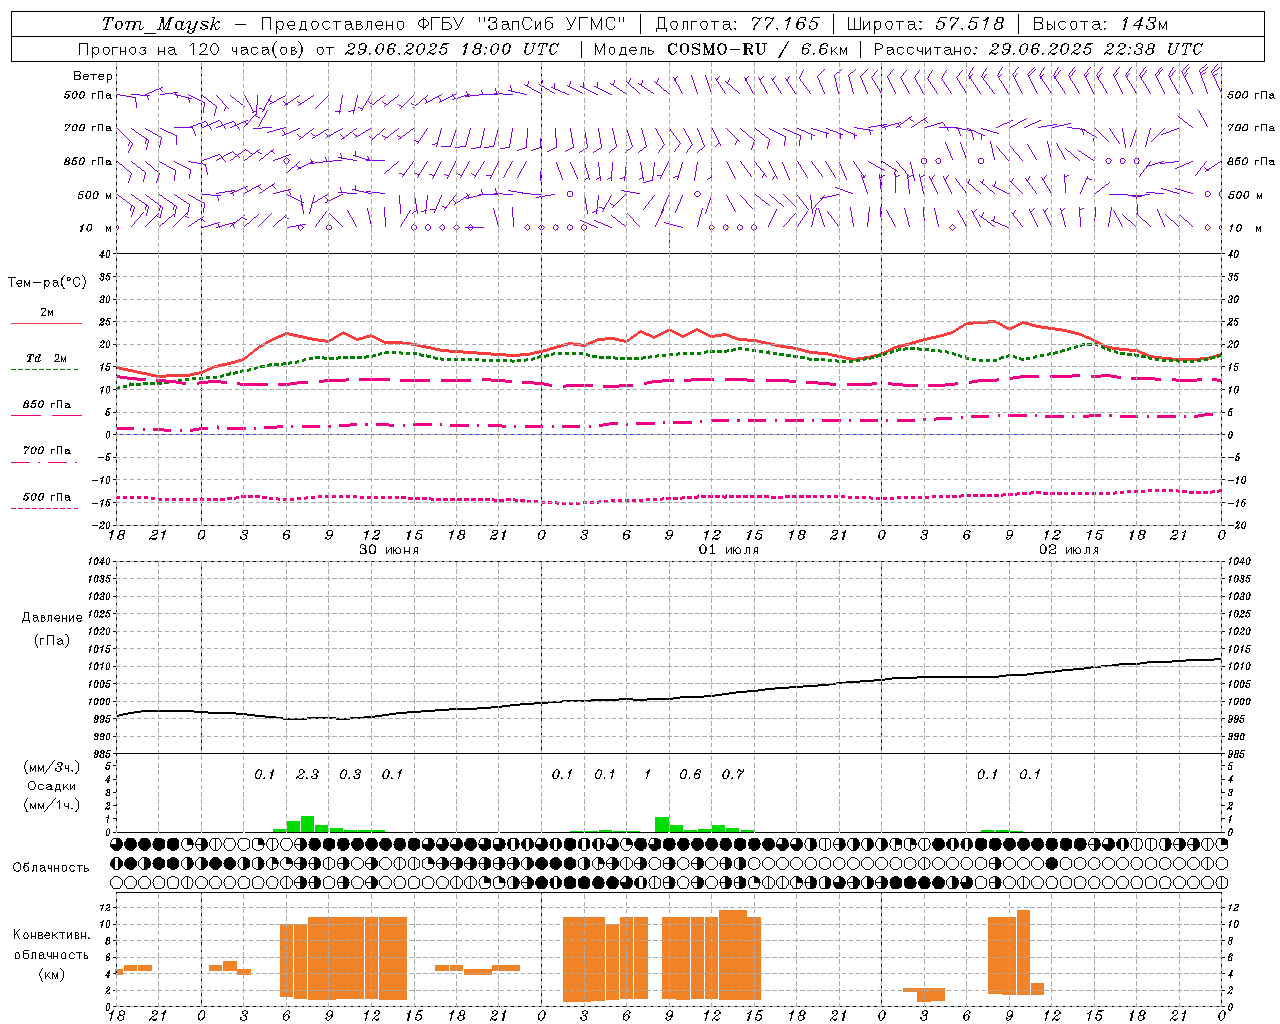This screenshot has height=1024, width=1280.
Task: Click the 0.6 precipitation amount
Action: [690, 775]
